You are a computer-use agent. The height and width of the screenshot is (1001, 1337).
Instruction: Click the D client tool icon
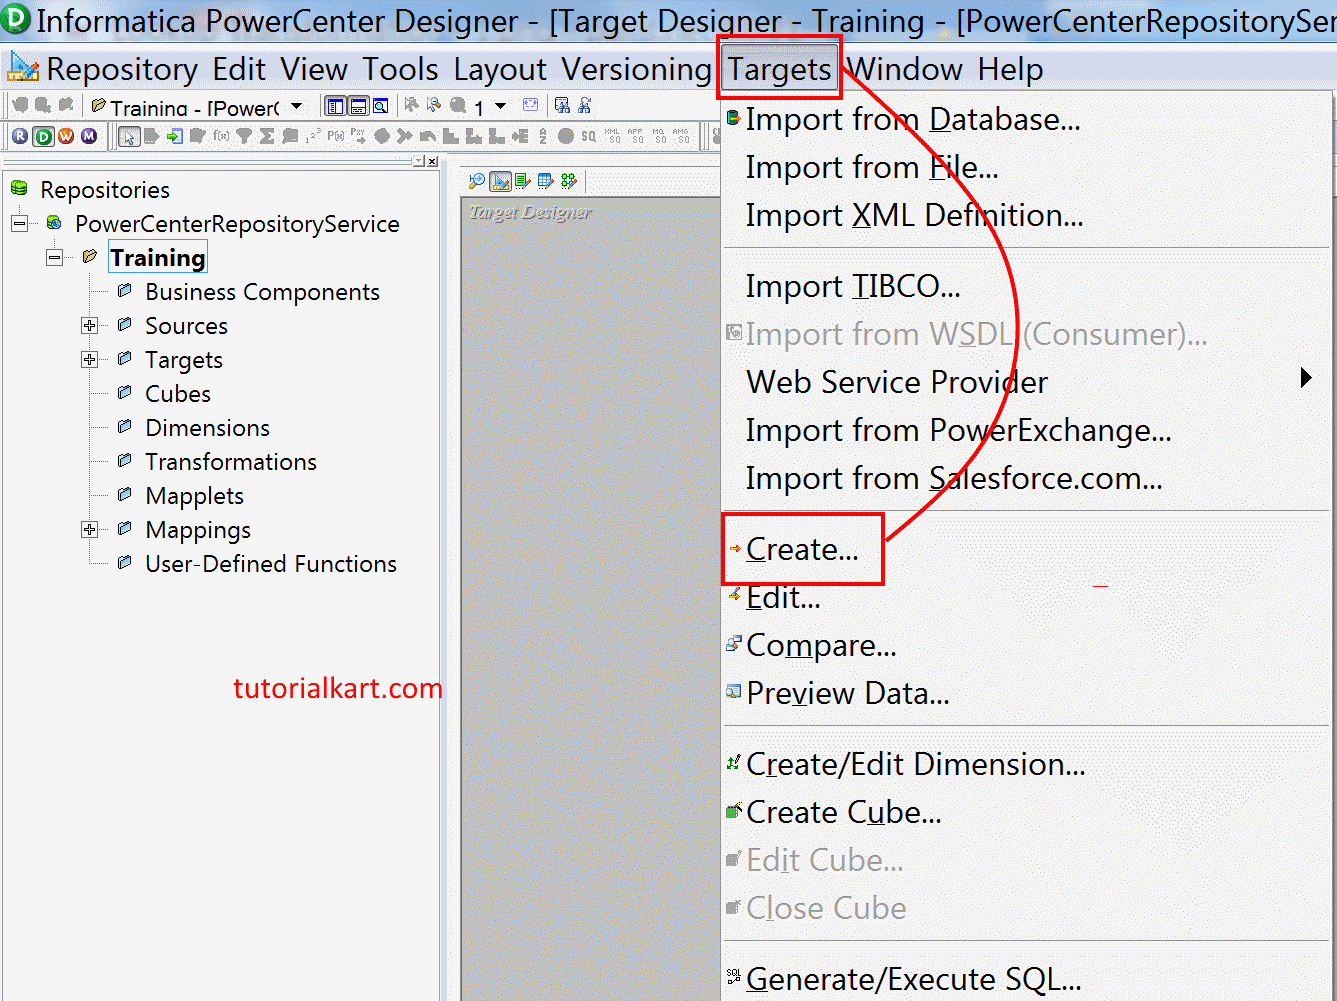pyautogui.click(x=42, y=136)
